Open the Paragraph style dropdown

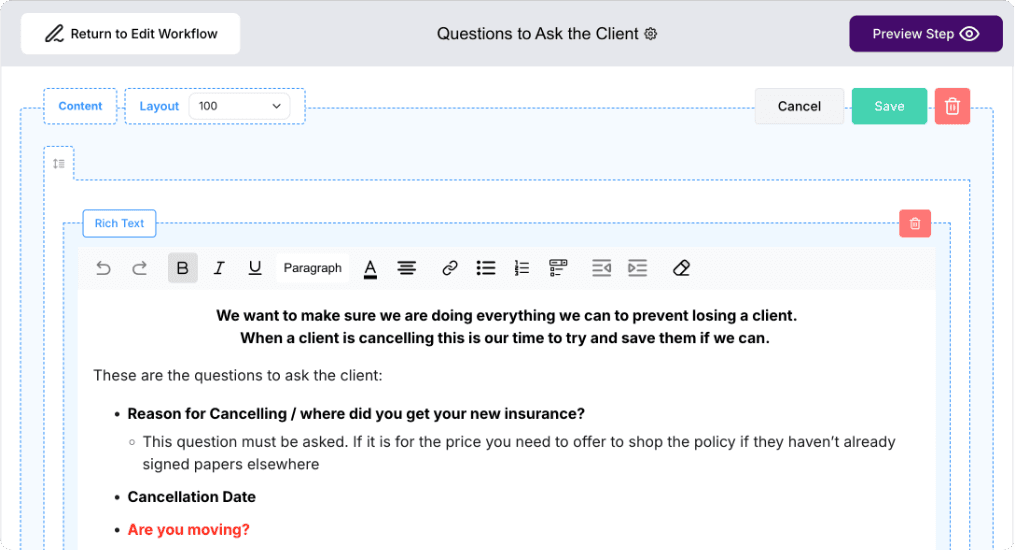[x=312, y=268]
